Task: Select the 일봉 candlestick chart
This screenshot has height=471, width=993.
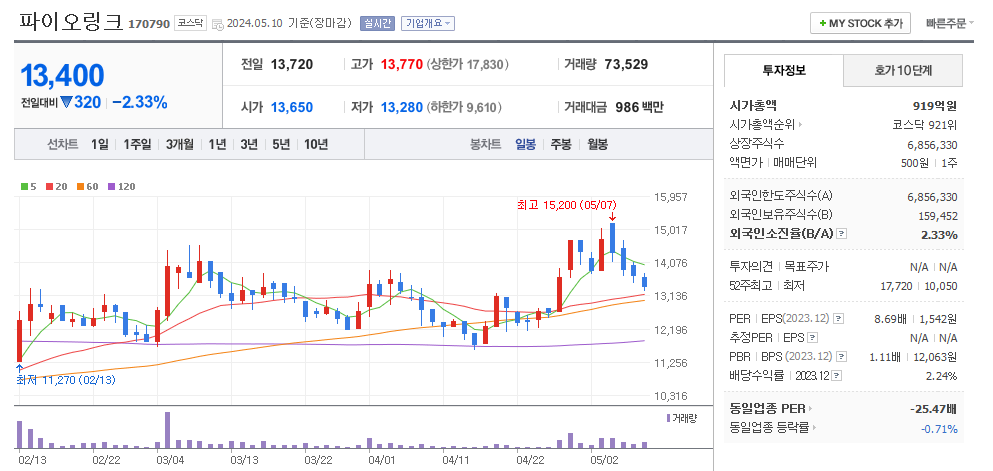Action: [525, 144]
